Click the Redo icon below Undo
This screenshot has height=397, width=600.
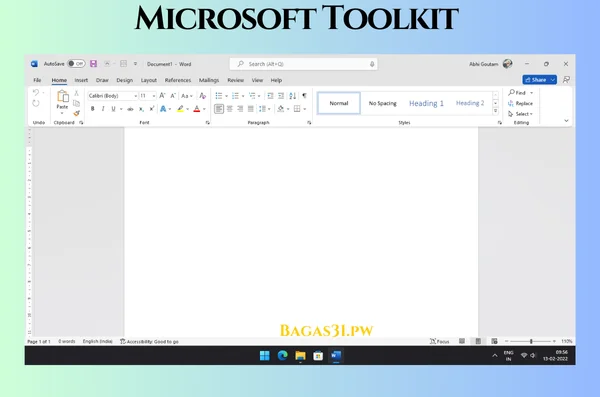(x=36, y=103)
